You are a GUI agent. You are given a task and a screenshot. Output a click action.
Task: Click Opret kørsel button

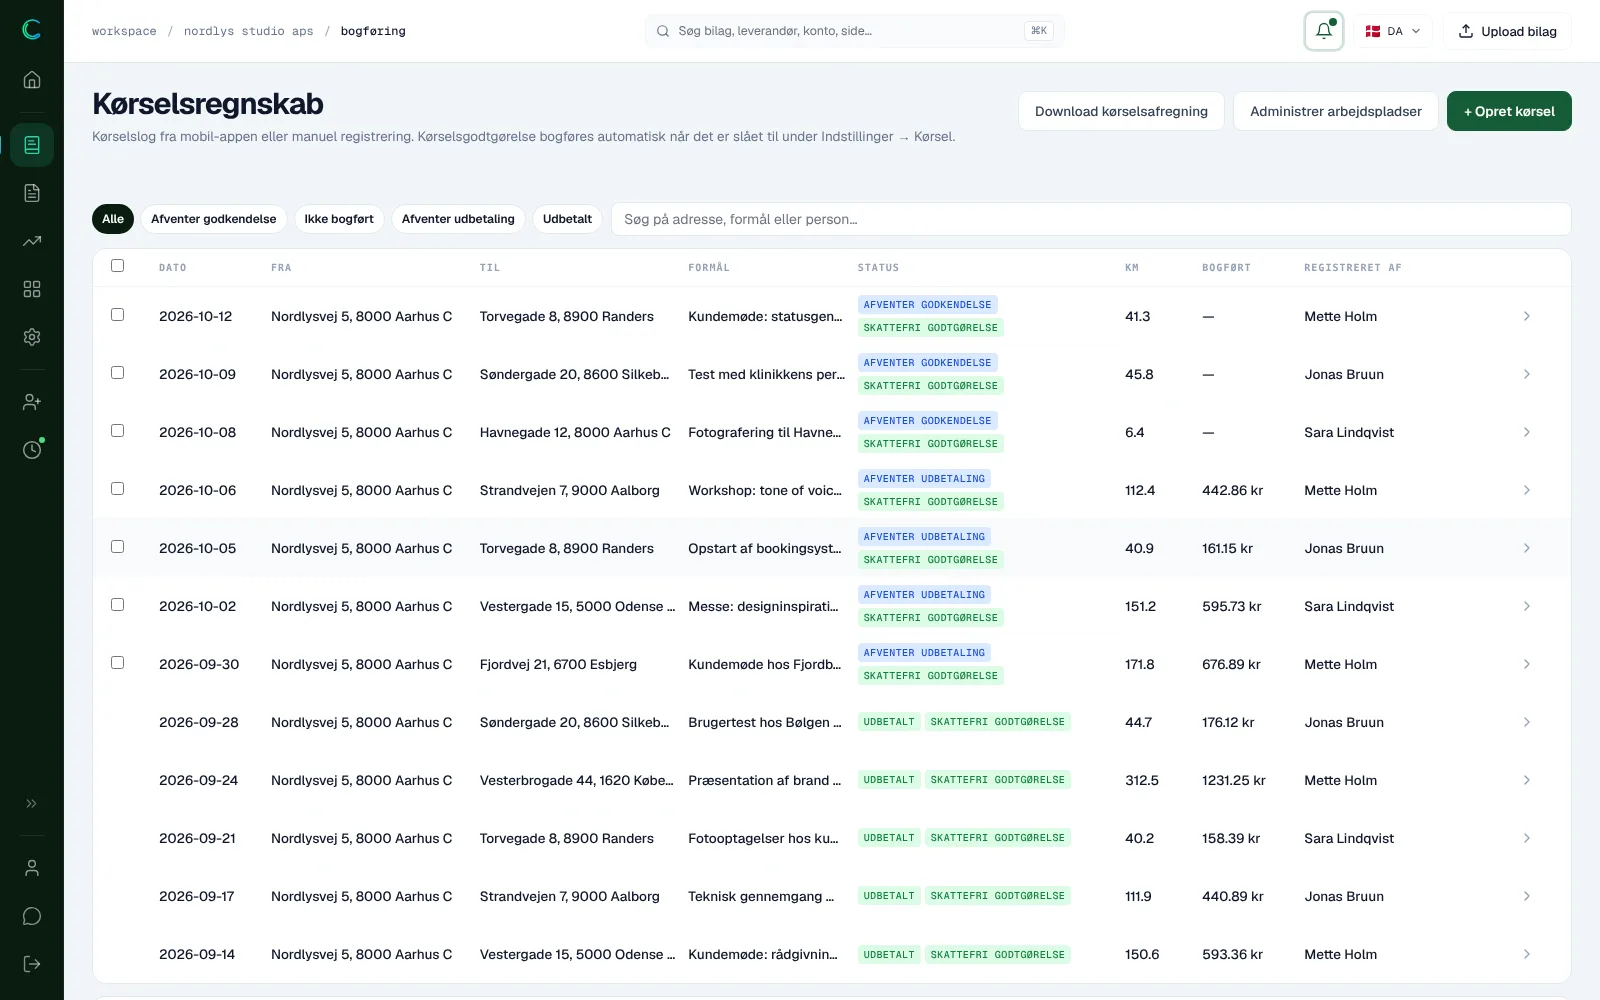tap(1509, 111)
